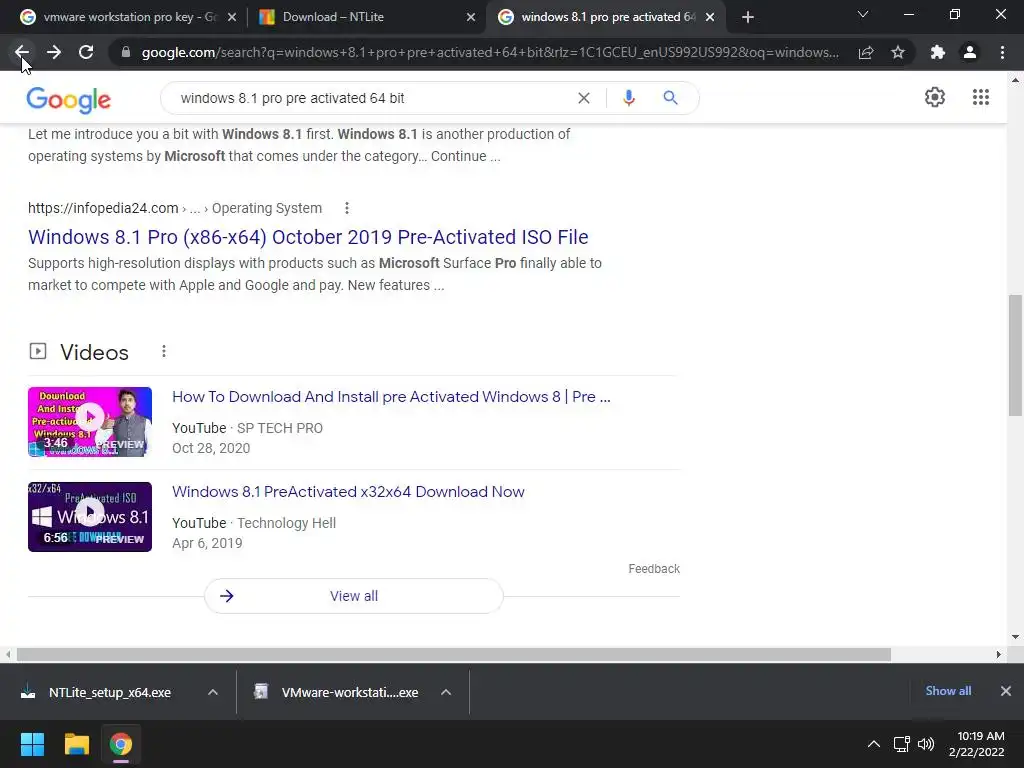Open network settings from system tray
1024x768 pixels.
click(901, 744)
